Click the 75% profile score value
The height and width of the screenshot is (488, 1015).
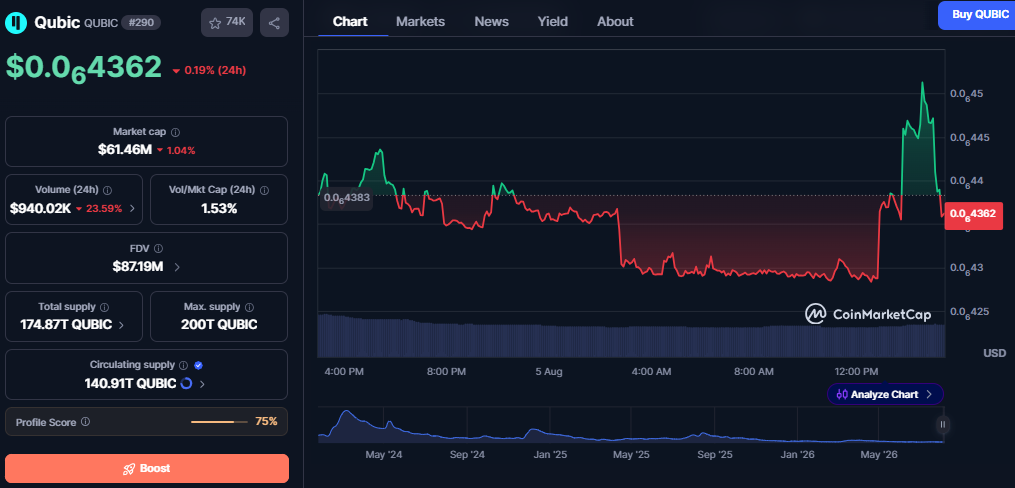pyautogui.click(x=266, y=421)
